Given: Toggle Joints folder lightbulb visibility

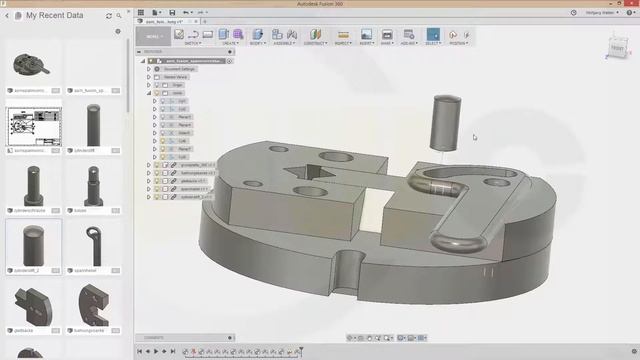Looking at the screenshot, I should [157, 93].
